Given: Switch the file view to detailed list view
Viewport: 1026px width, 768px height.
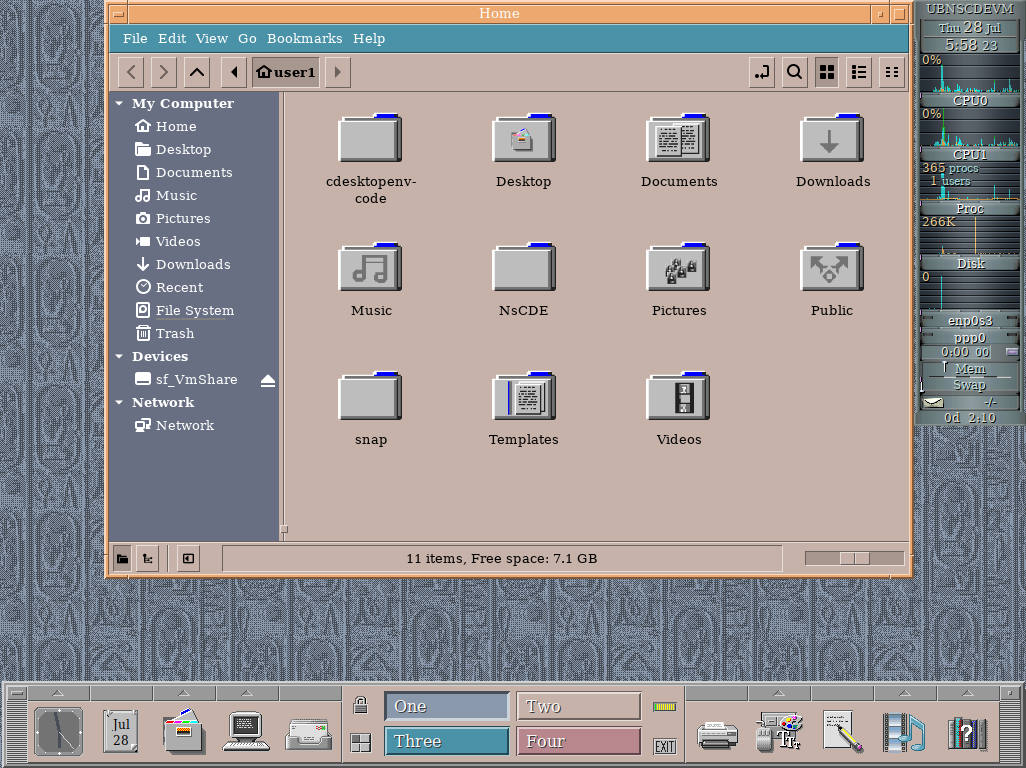Looking at the screenshot, I should (858, 72).
